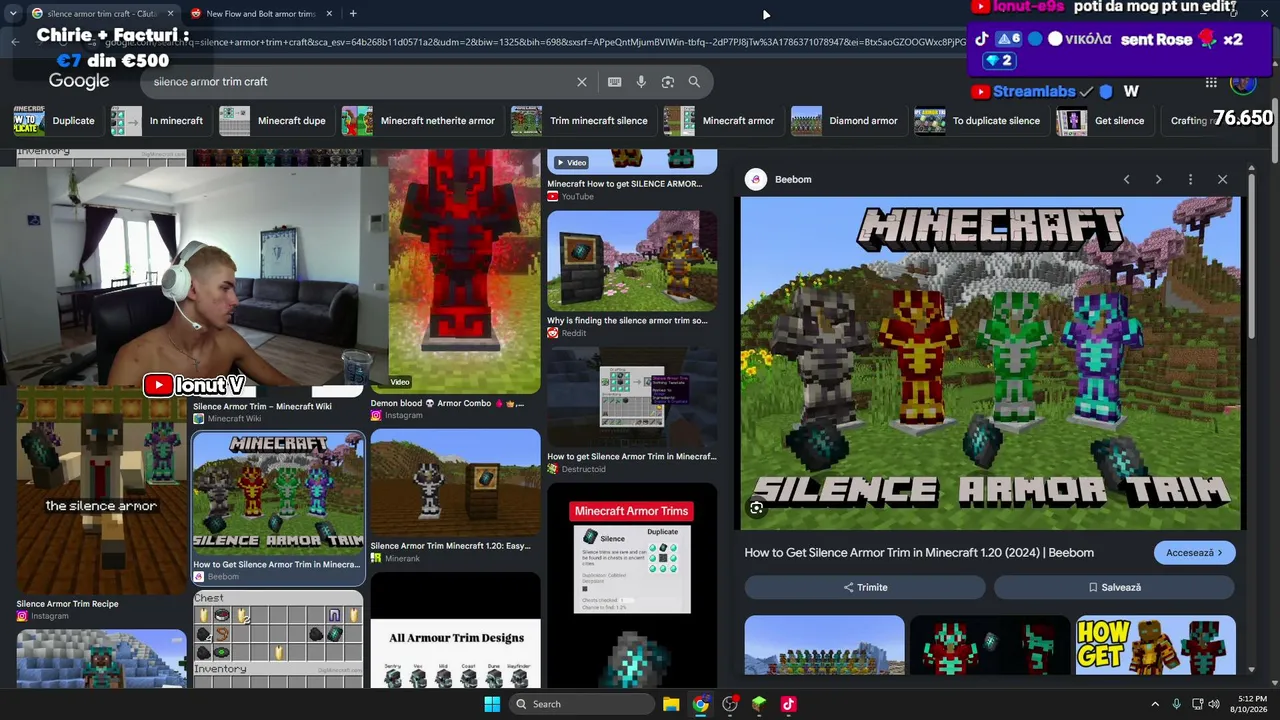
Task: Start voice search with the microphone icon
Action: coord(641,82)
